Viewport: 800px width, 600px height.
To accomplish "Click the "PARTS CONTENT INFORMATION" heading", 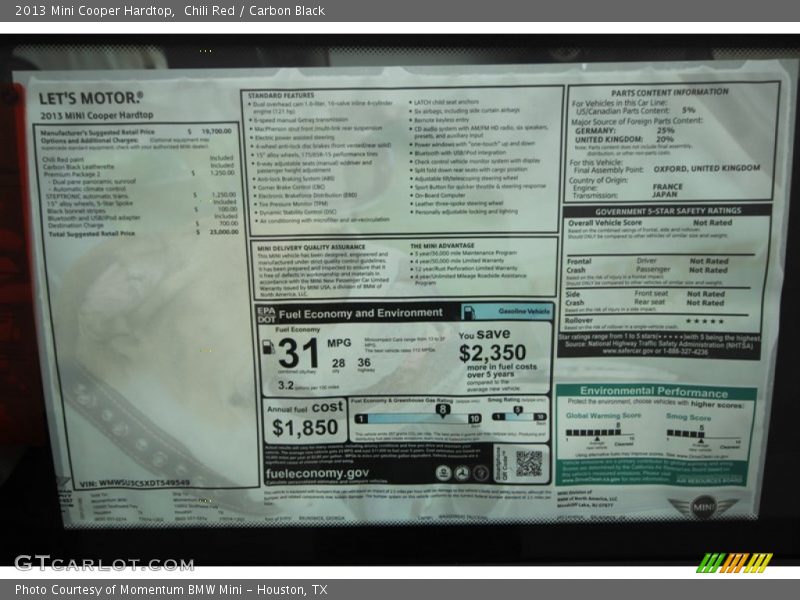I will [669, 92].
